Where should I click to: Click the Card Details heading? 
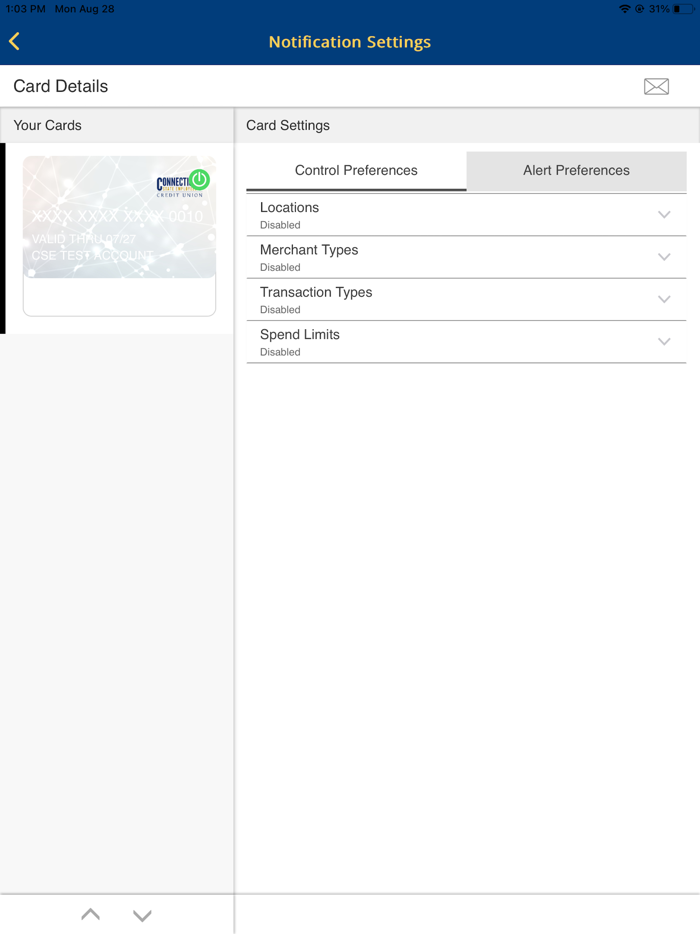tap(61, 86)
